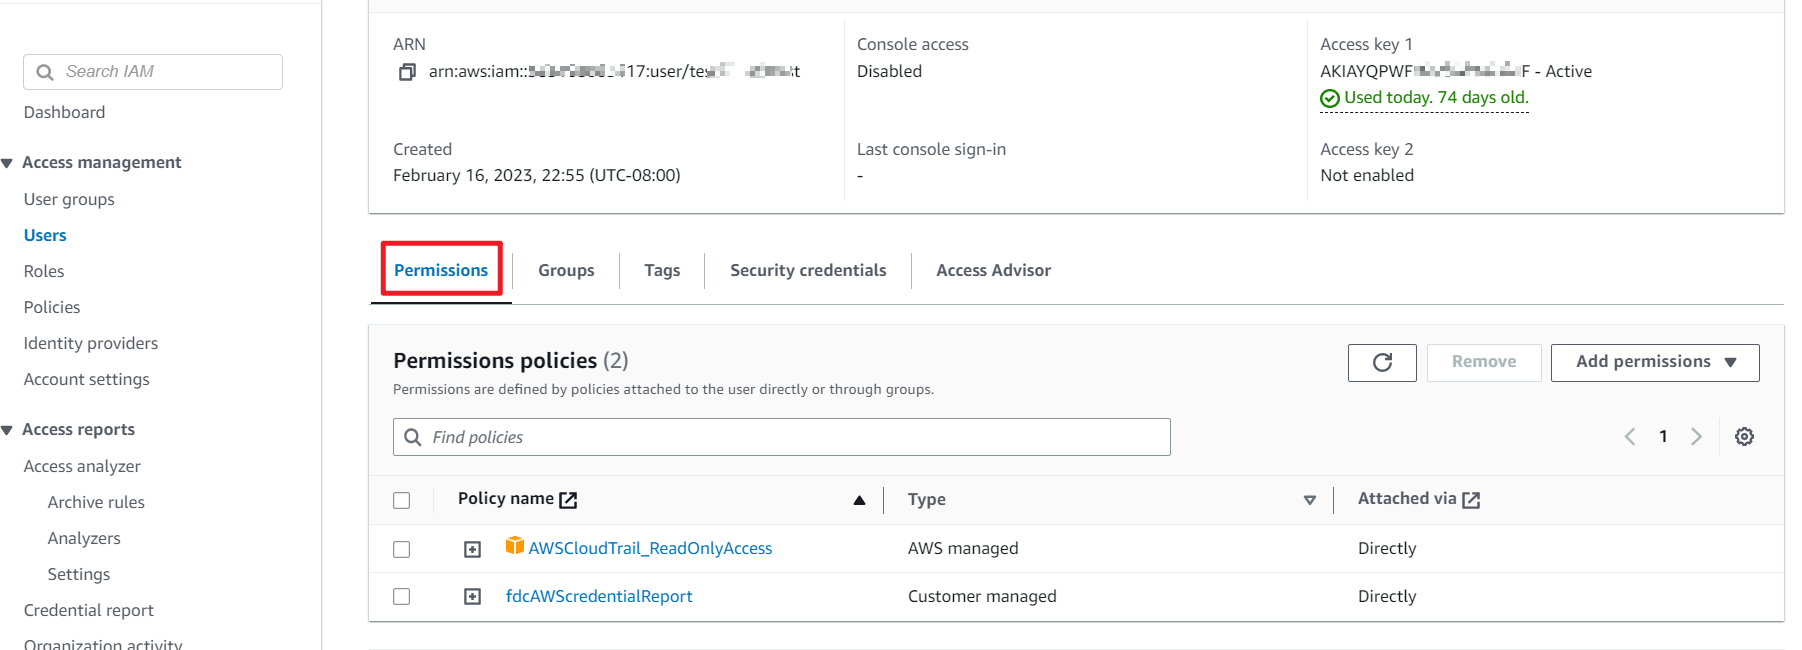1802x650 pixels.
Task: Check the AWSCloudTrail_ReadOnlyAccess policy checkbox
Action: tap(402, 549)
